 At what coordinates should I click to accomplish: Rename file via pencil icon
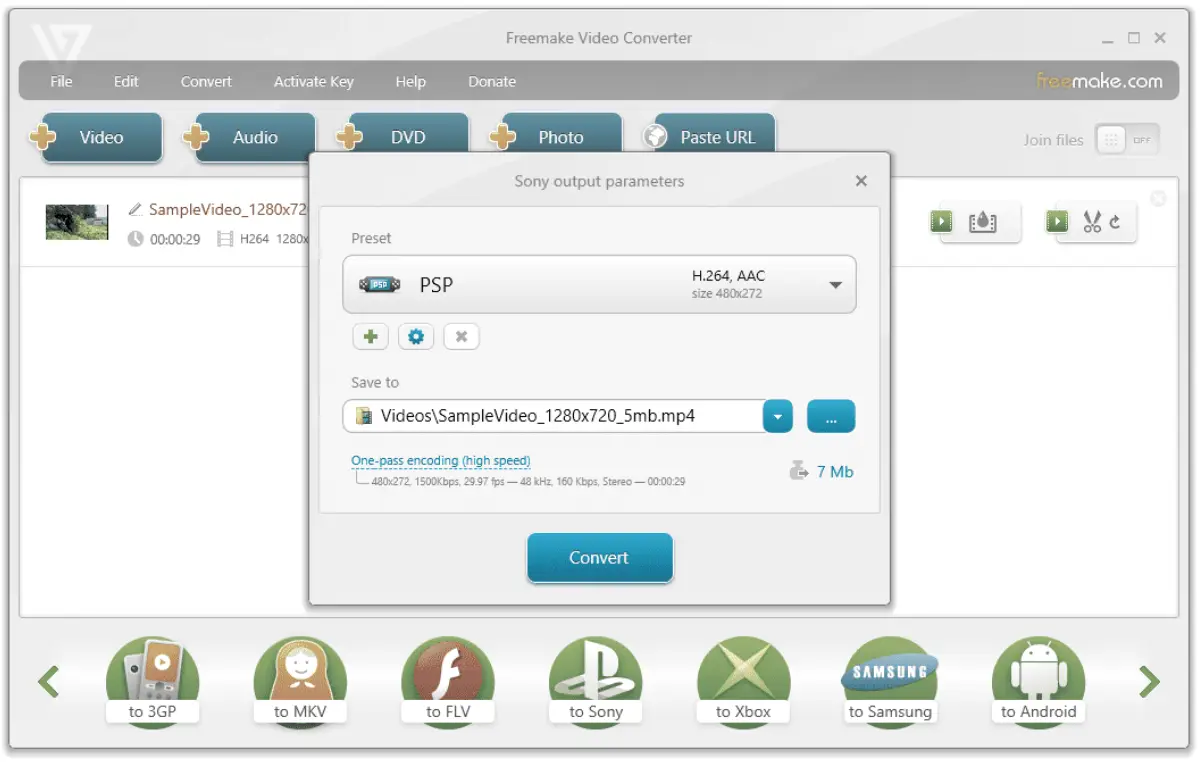[x=135, y=210]
